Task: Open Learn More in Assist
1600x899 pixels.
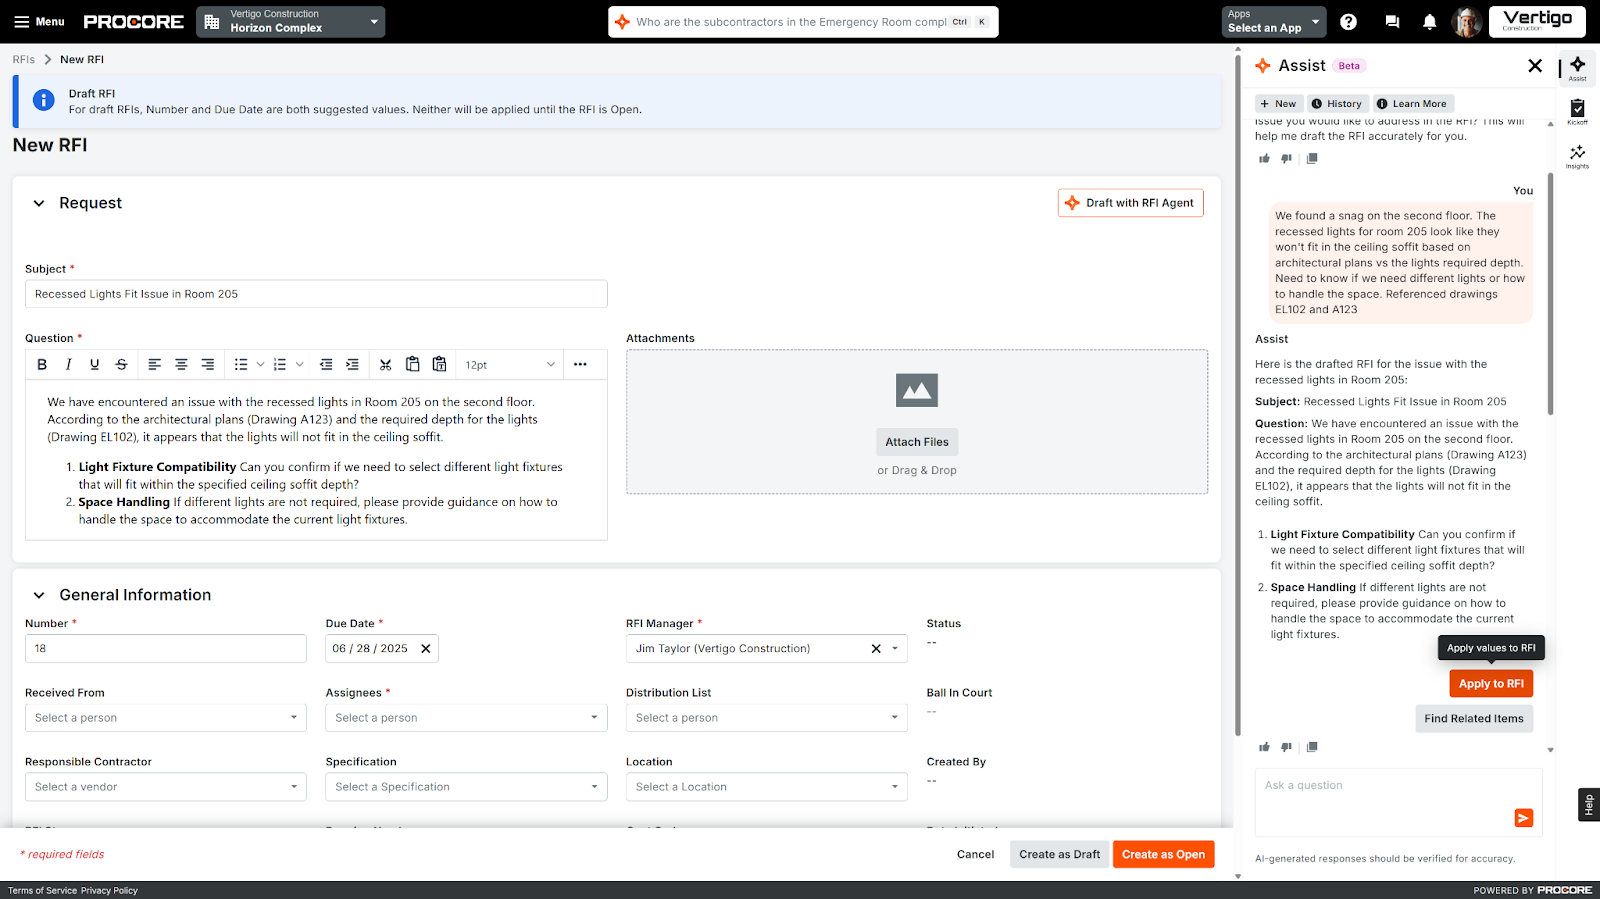Action: [x=1411, y=104]
